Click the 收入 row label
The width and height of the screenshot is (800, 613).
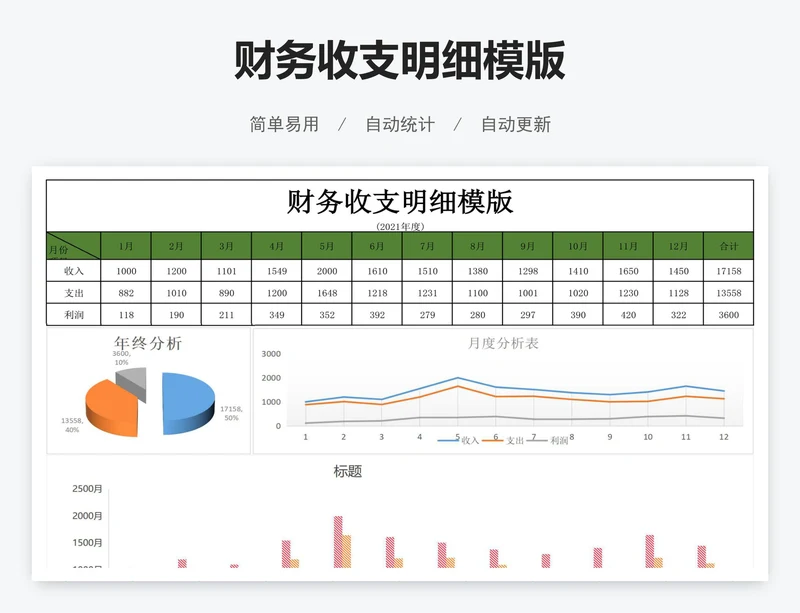point(73,271)
